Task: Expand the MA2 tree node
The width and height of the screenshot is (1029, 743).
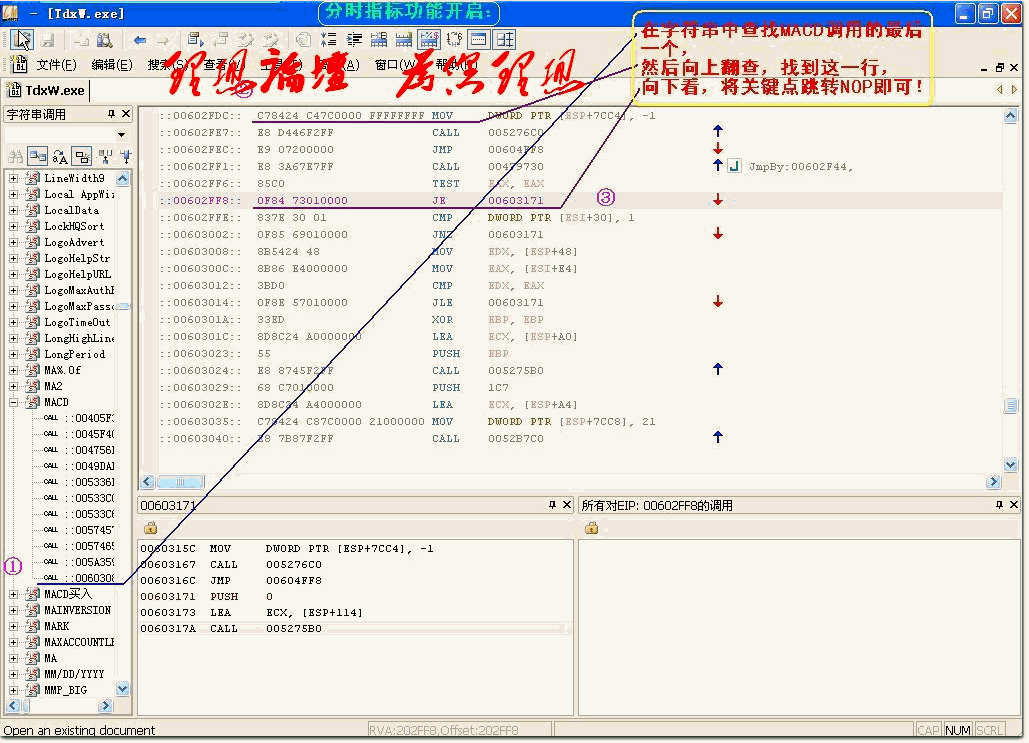Action: pos(13,386)
